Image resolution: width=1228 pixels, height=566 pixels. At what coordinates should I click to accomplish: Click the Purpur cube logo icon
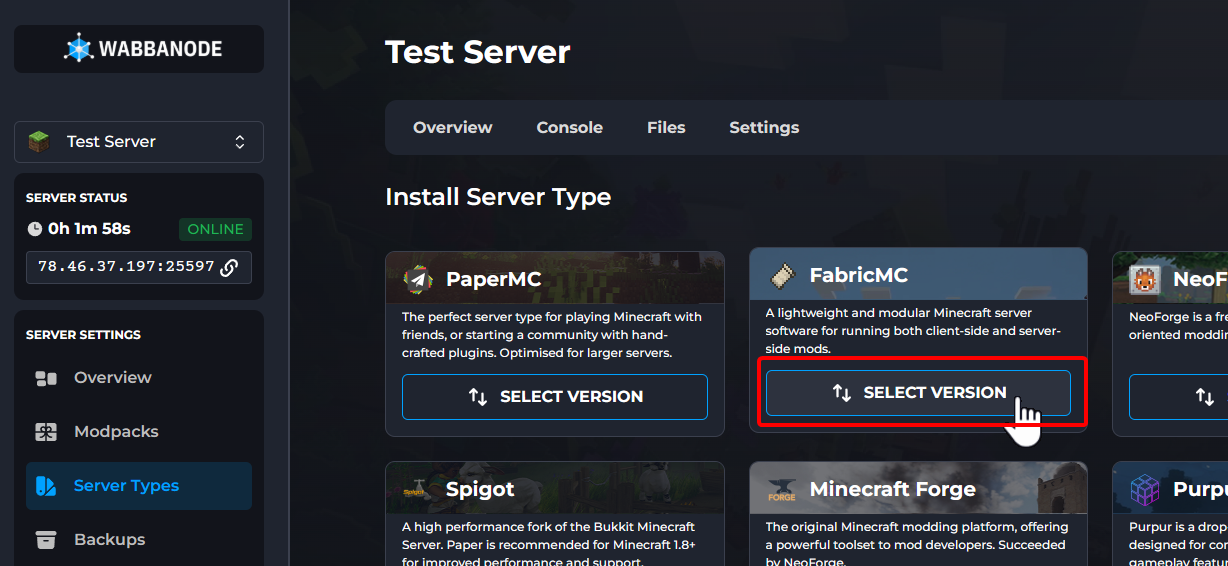pyautogui.click(x=1145, y=489)
